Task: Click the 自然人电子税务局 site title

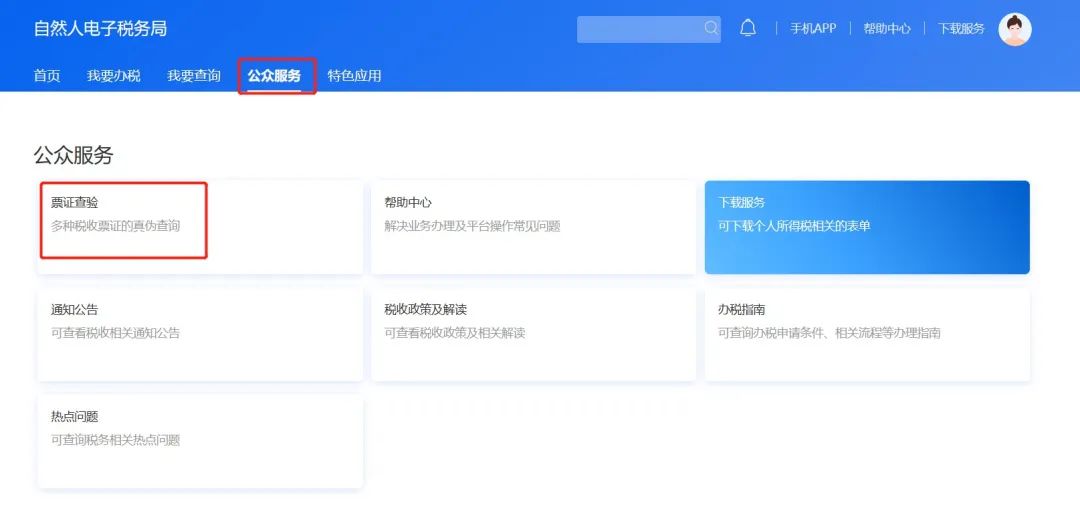Action: (100, 29)
